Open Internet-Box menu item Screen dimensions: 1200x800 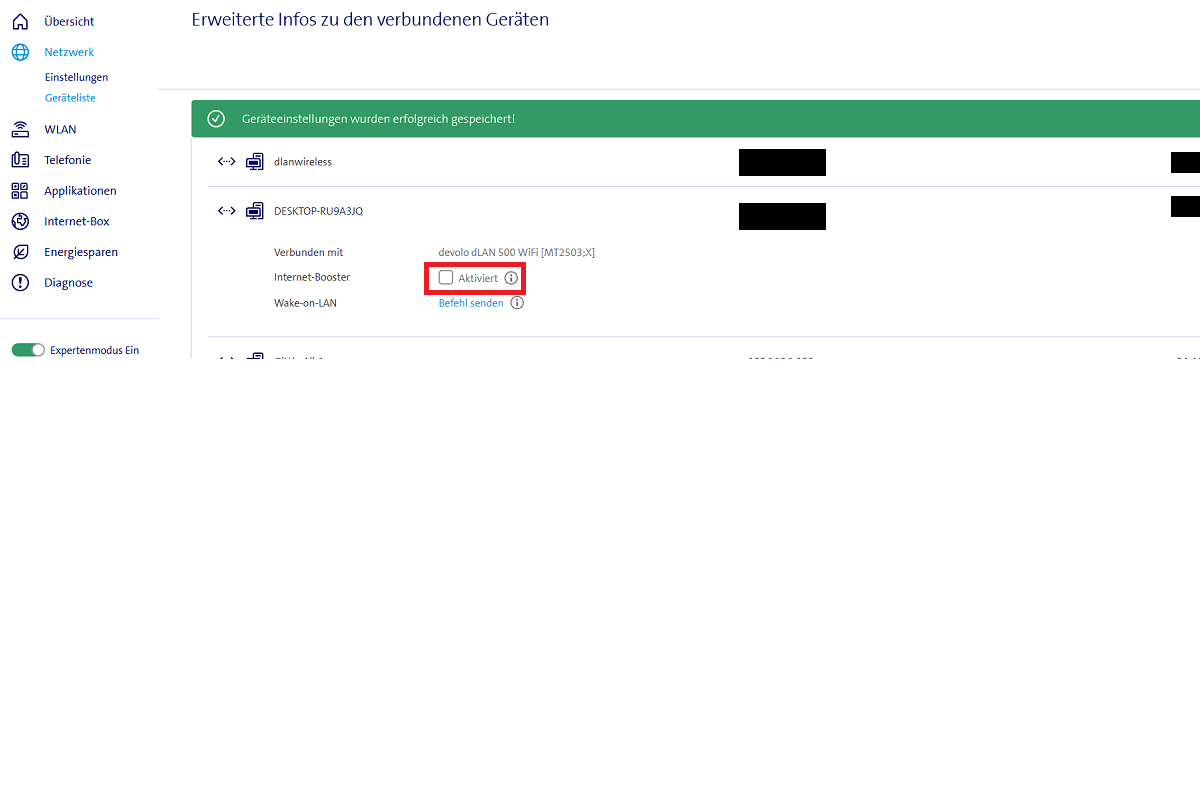[77, 221]
